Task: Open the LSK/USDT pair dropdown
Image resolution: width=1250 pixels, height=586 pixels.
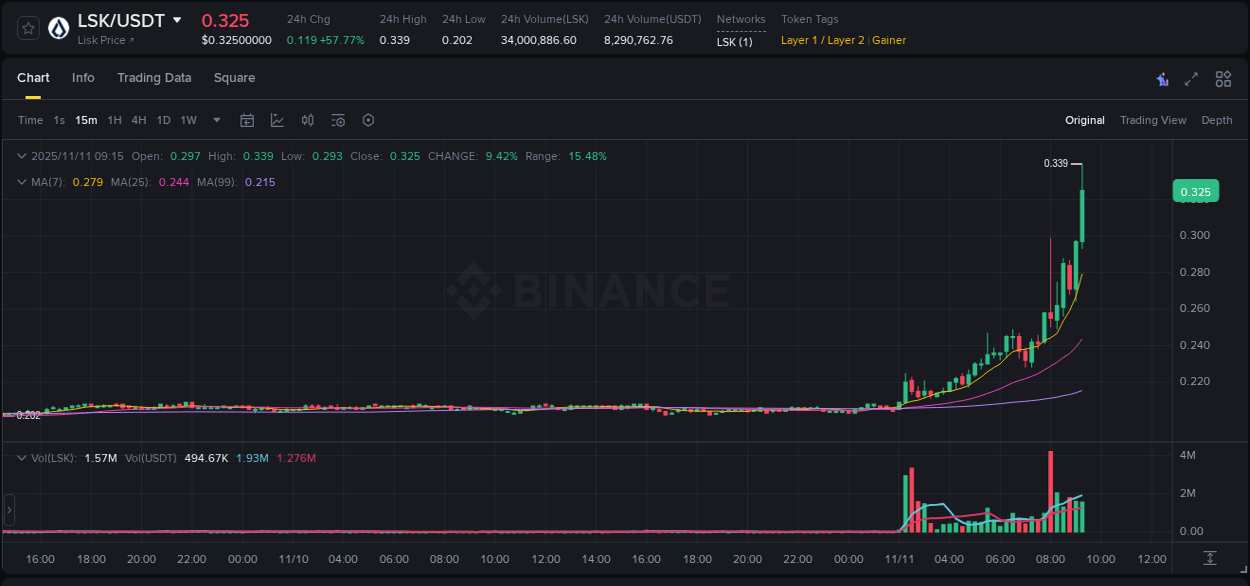Action: 178,19
